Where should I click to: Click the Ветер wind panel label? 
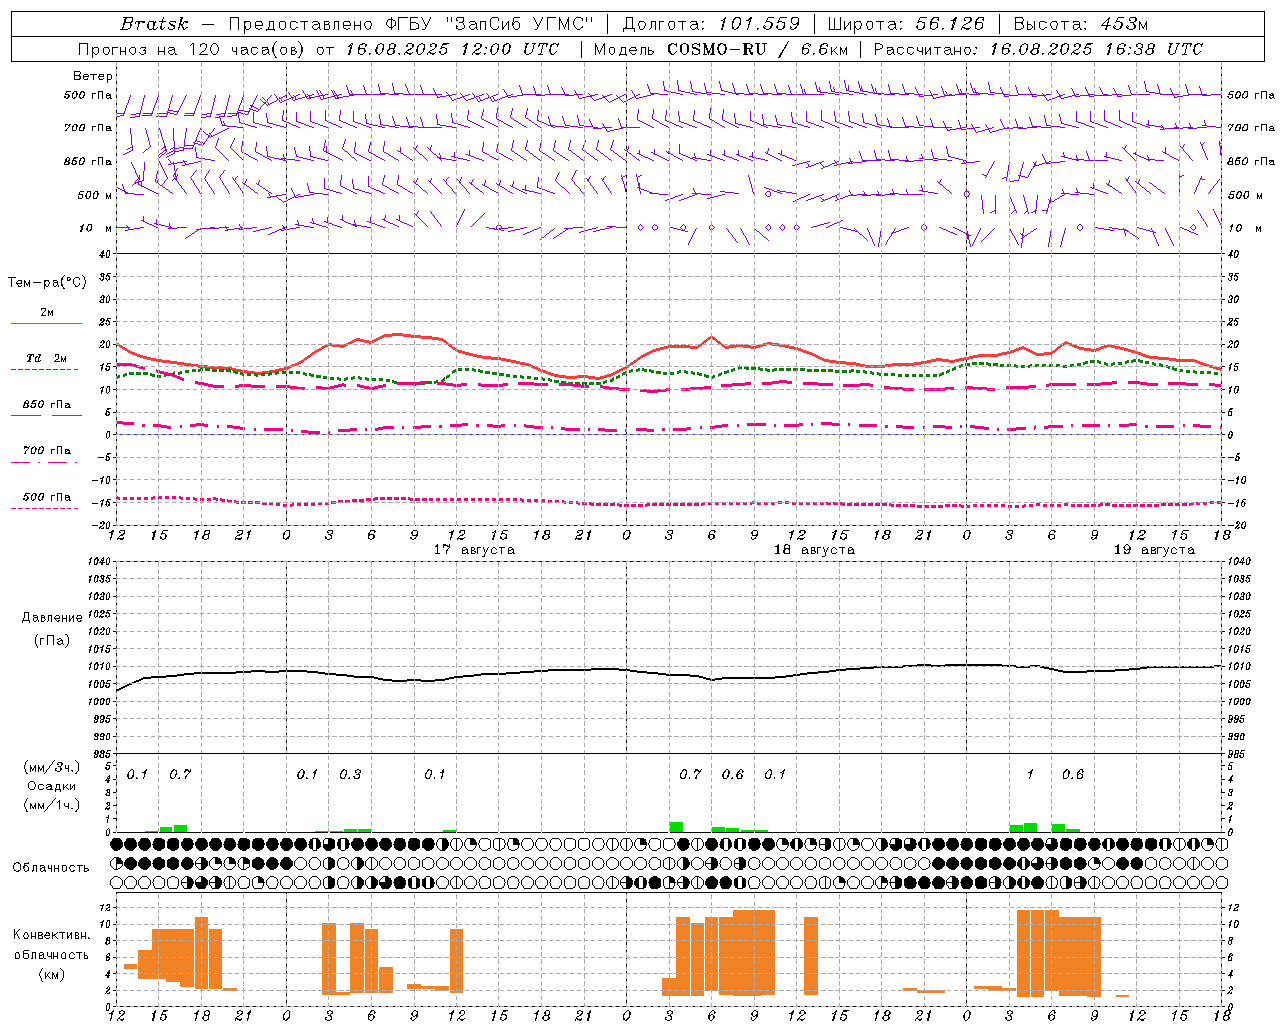[x=93, y=76]
